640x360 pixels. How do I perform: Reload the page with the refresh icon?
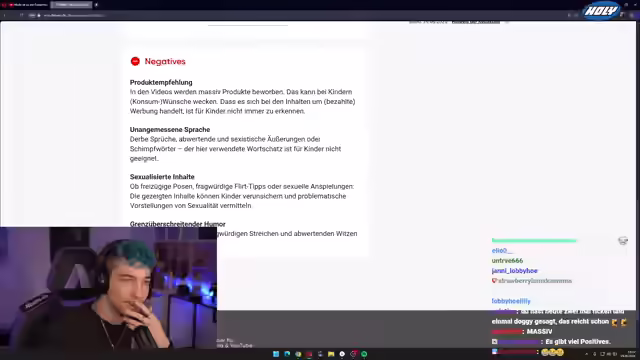tap(21, 15)
